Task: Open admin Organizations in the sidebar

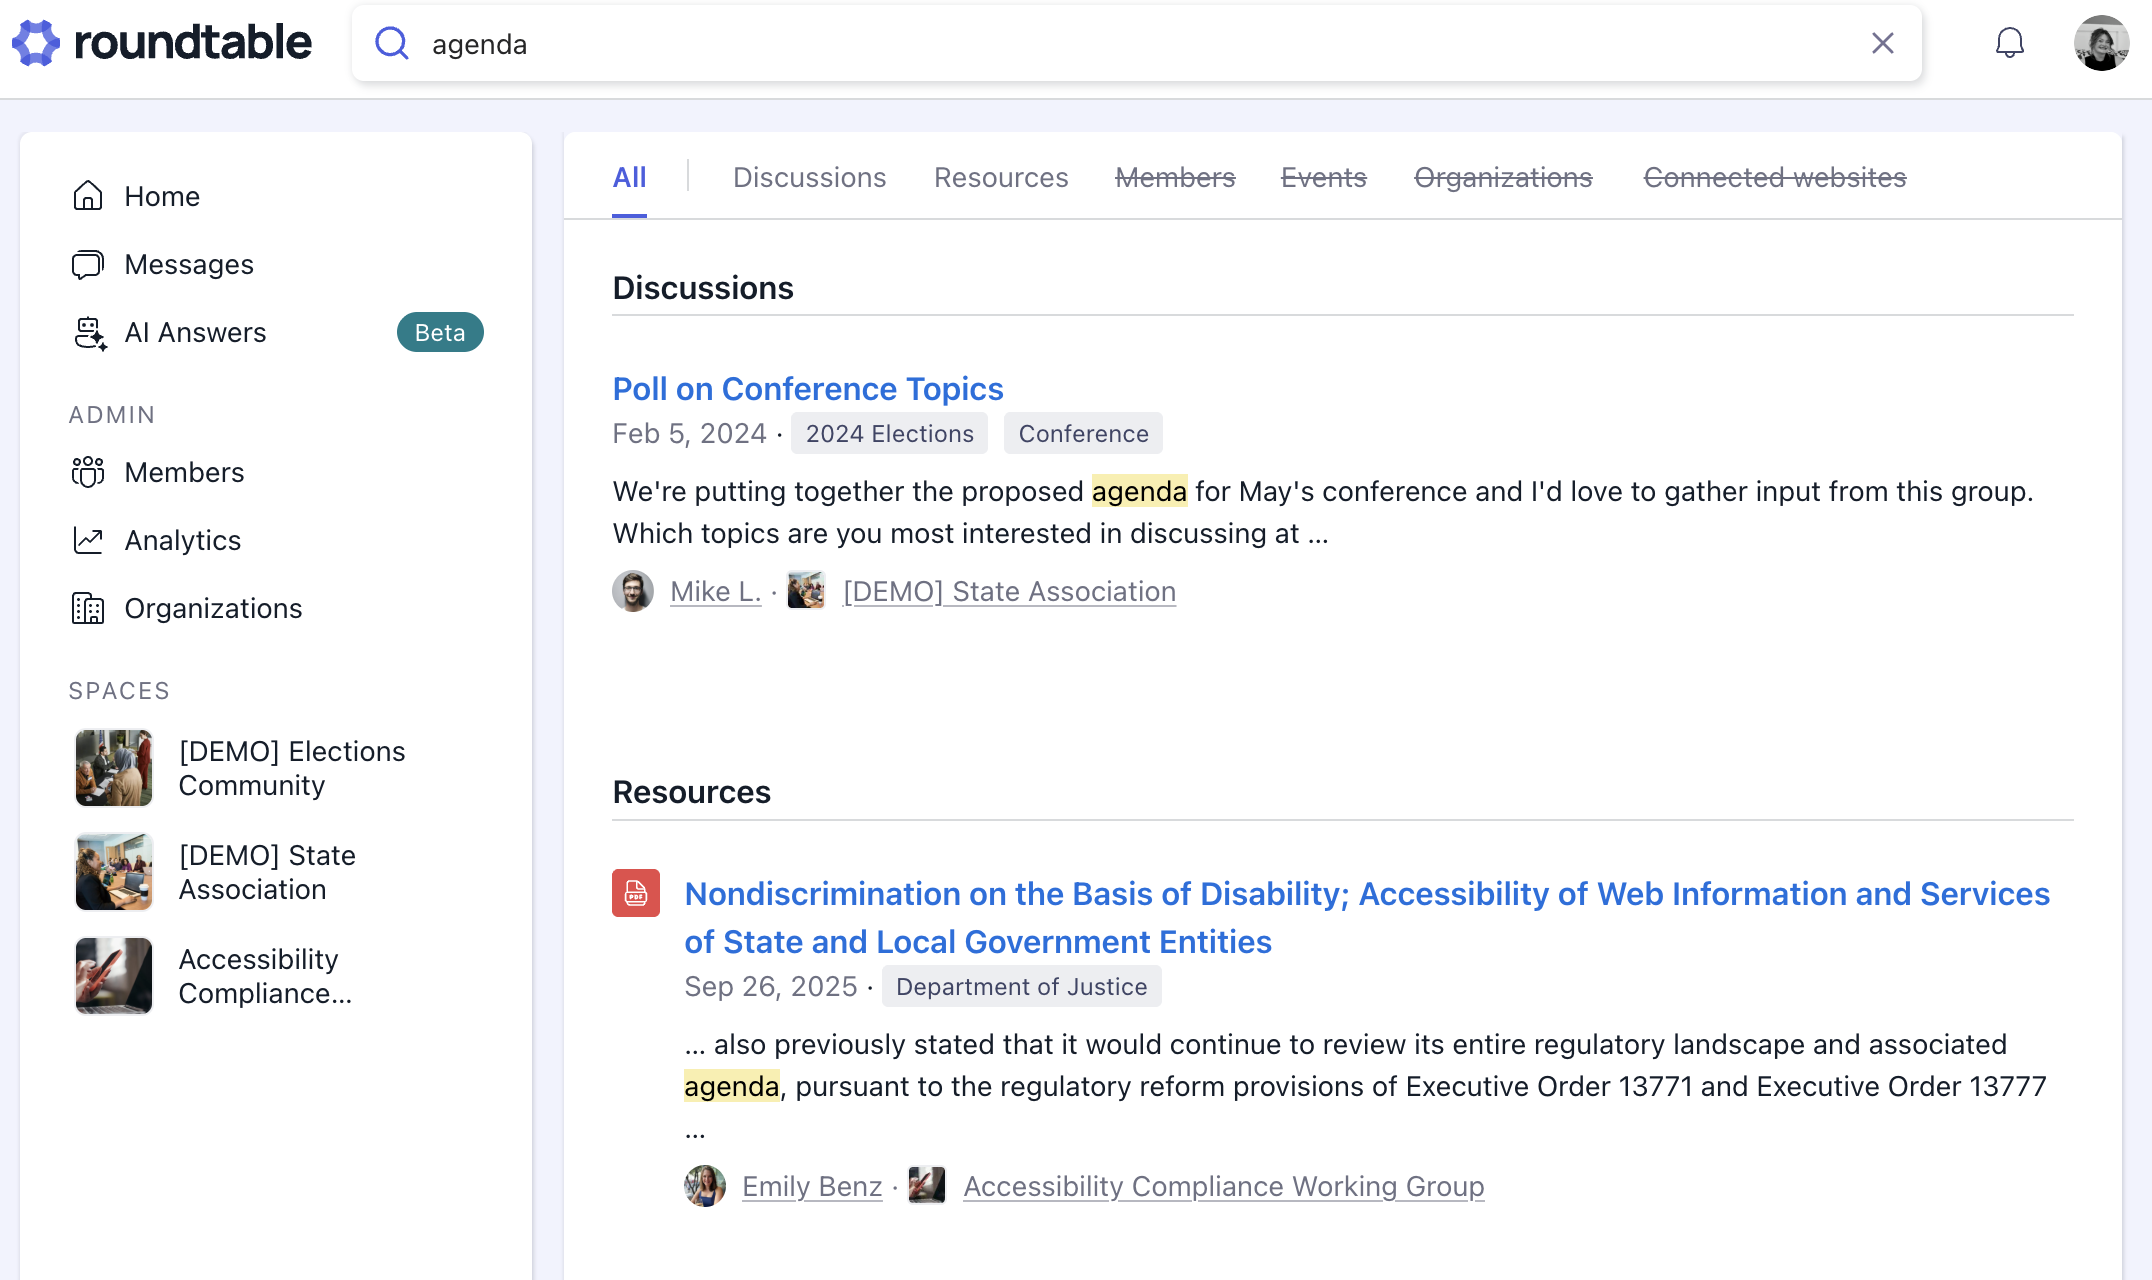Action: pyautogui.click(x=212, y=608)
